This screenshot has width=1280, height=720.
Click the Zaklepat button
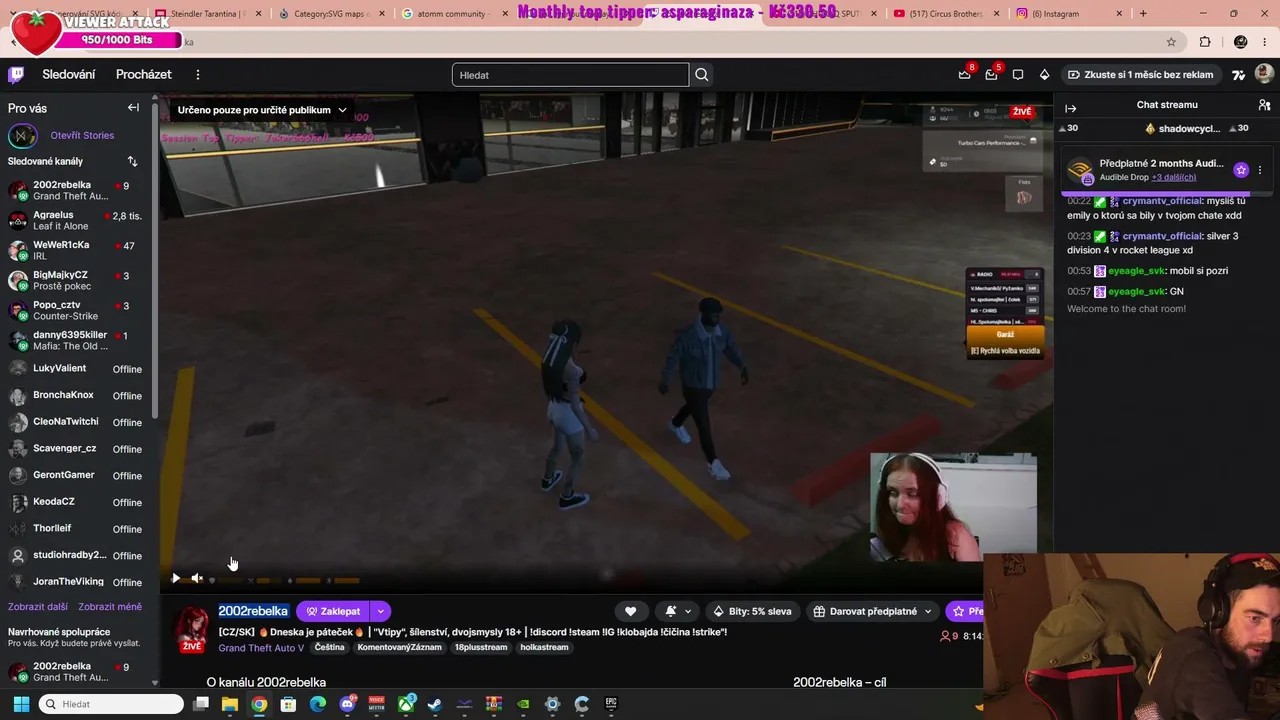pyautogui.click(x=332, y=611)
